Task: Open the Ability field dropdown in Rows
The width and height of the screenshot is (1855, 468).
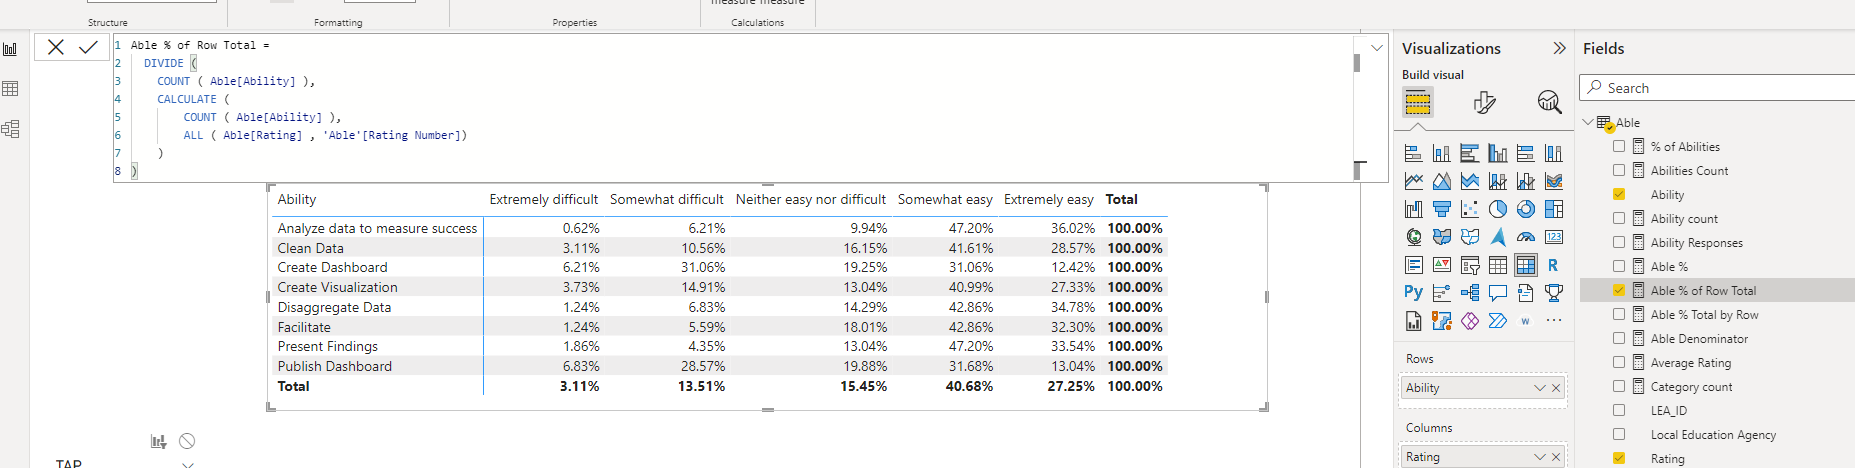Action: tap(1540, 388)
